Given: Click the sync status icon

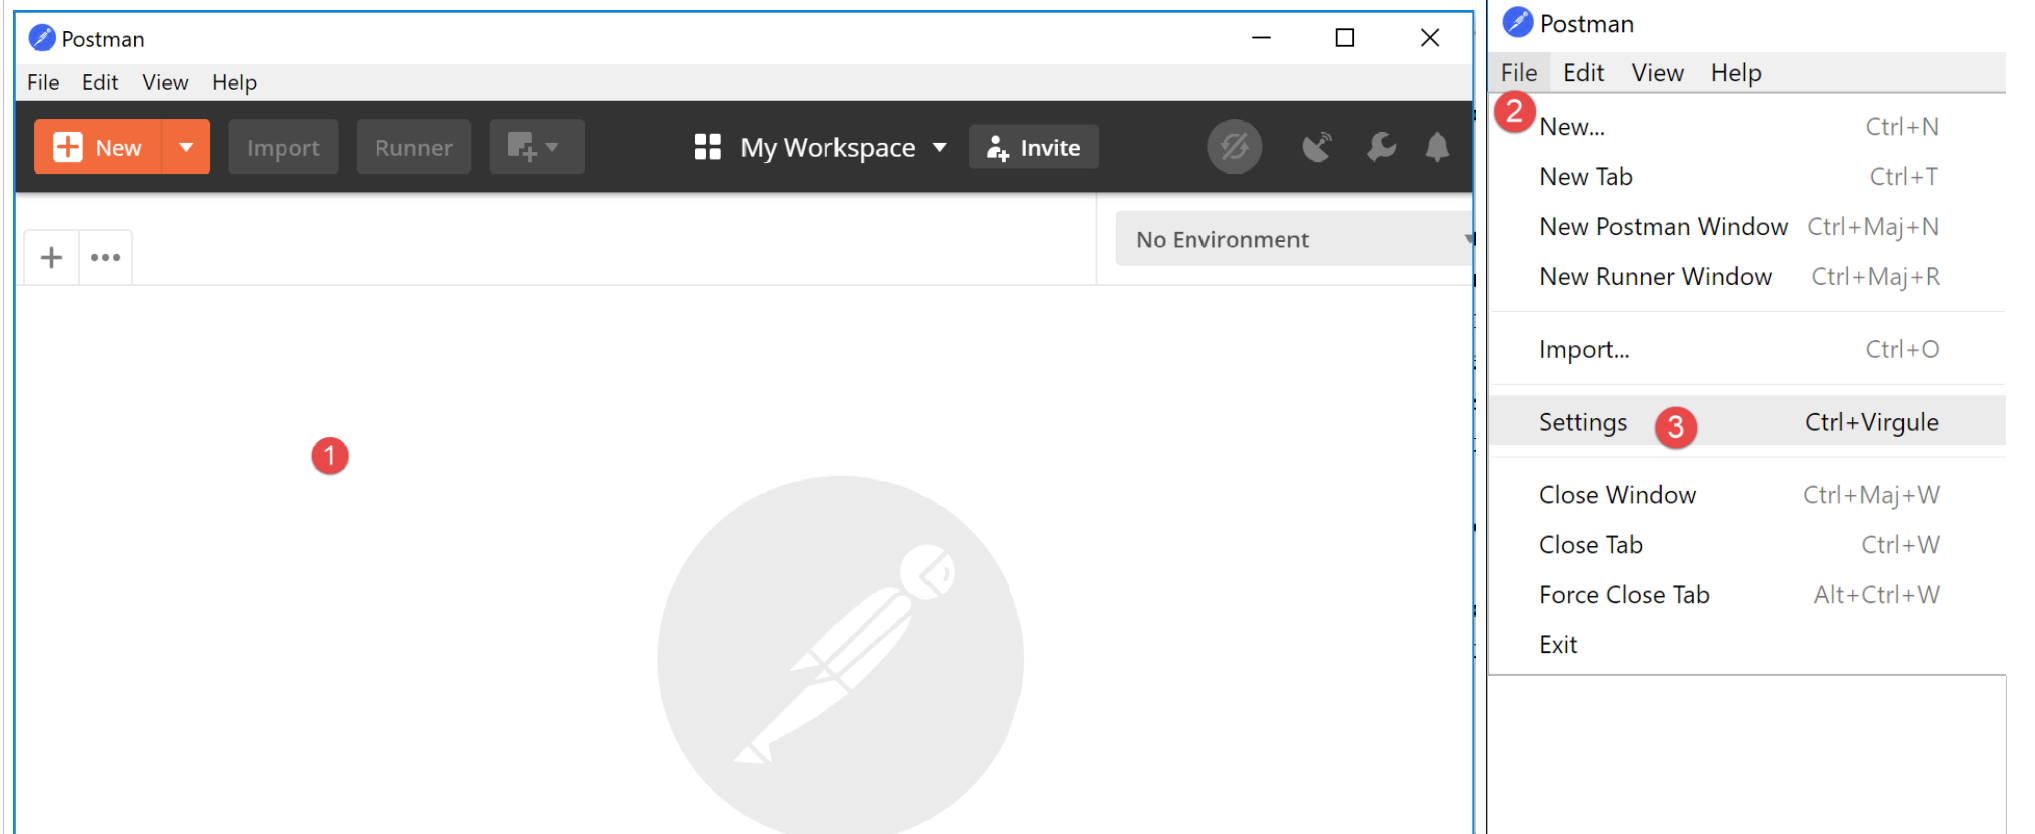Looking at the screenshot, I should [1234, 148].
